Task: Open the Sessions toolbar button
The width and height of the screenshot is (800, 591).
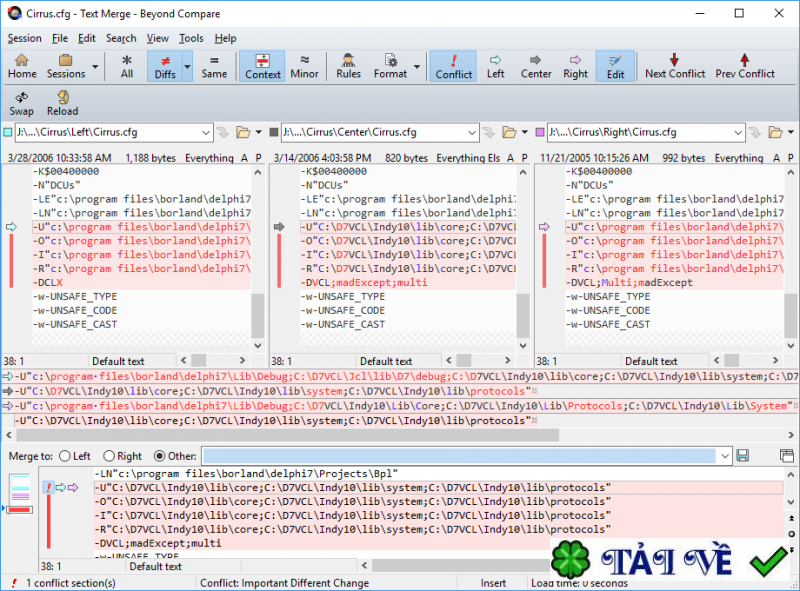Action: tap(66, 66)
